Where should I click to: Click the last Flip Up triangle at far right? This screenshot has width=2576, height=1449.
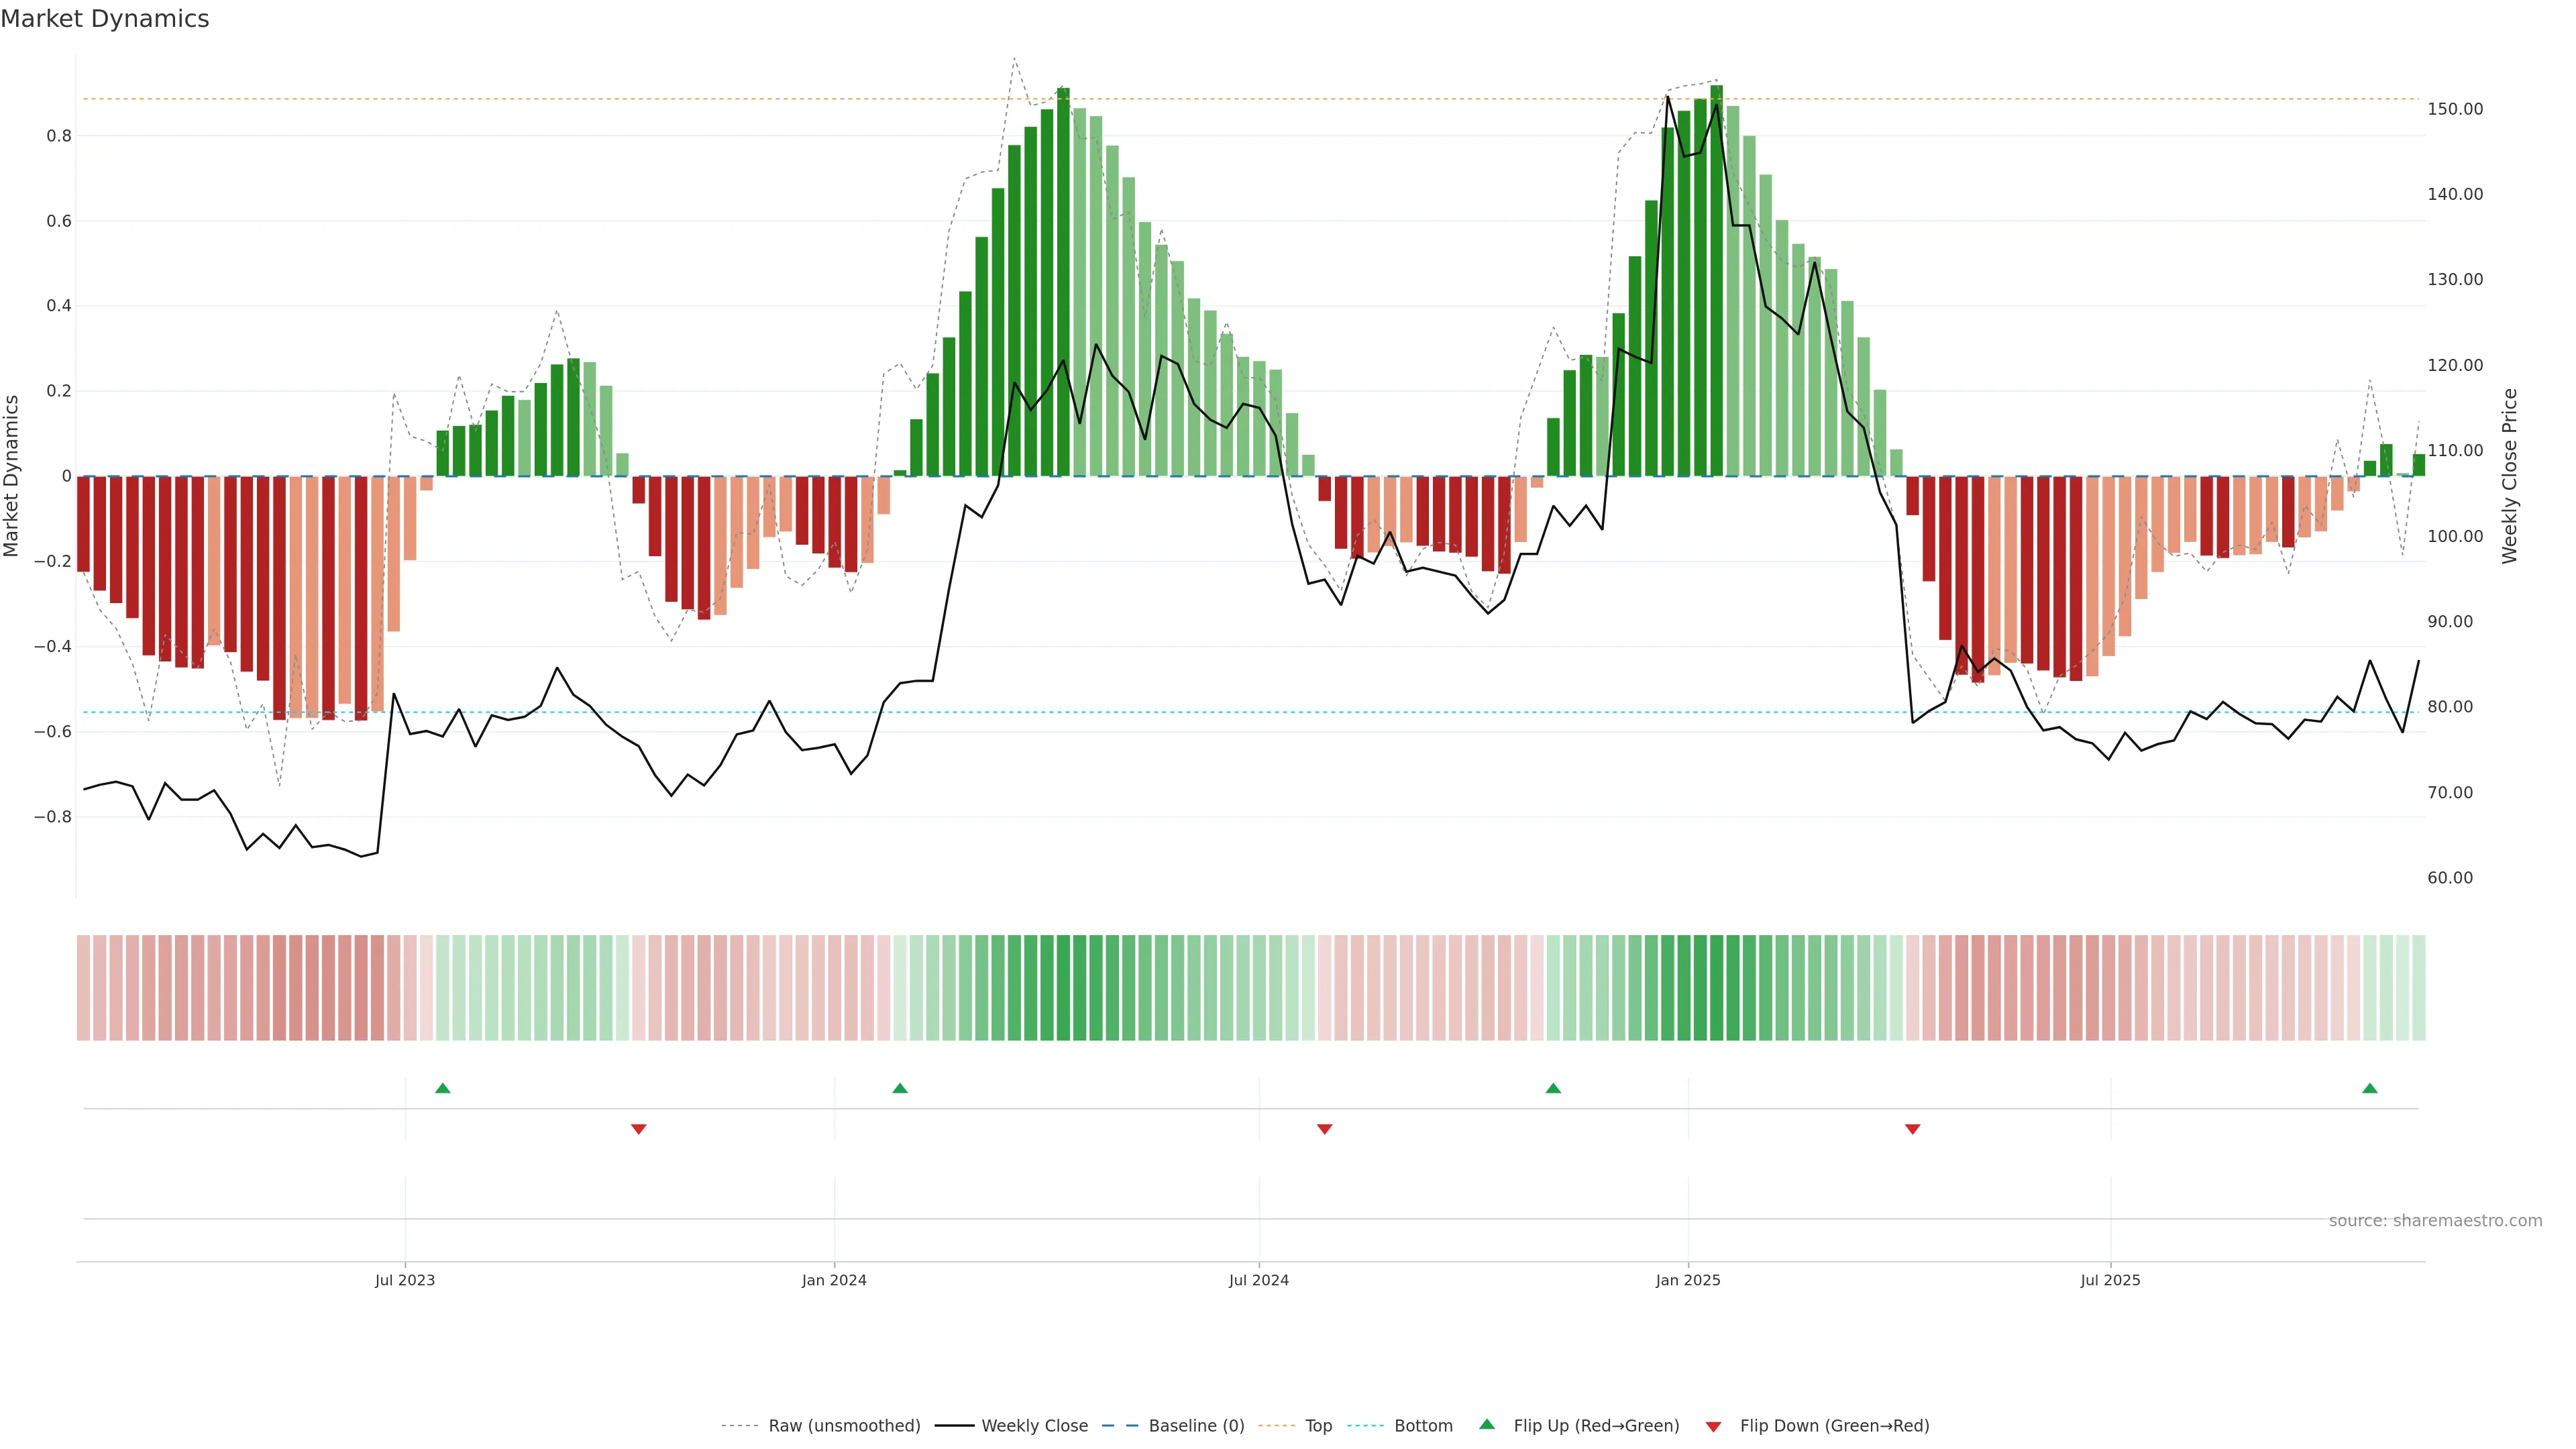[2370, 1088]
